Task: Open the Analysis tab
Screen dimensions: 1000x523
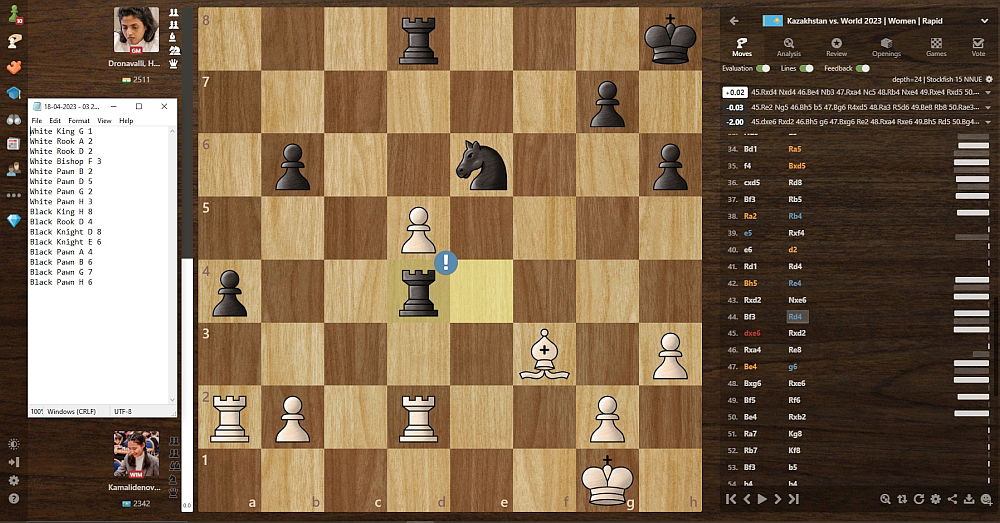Action: point(789,47)
